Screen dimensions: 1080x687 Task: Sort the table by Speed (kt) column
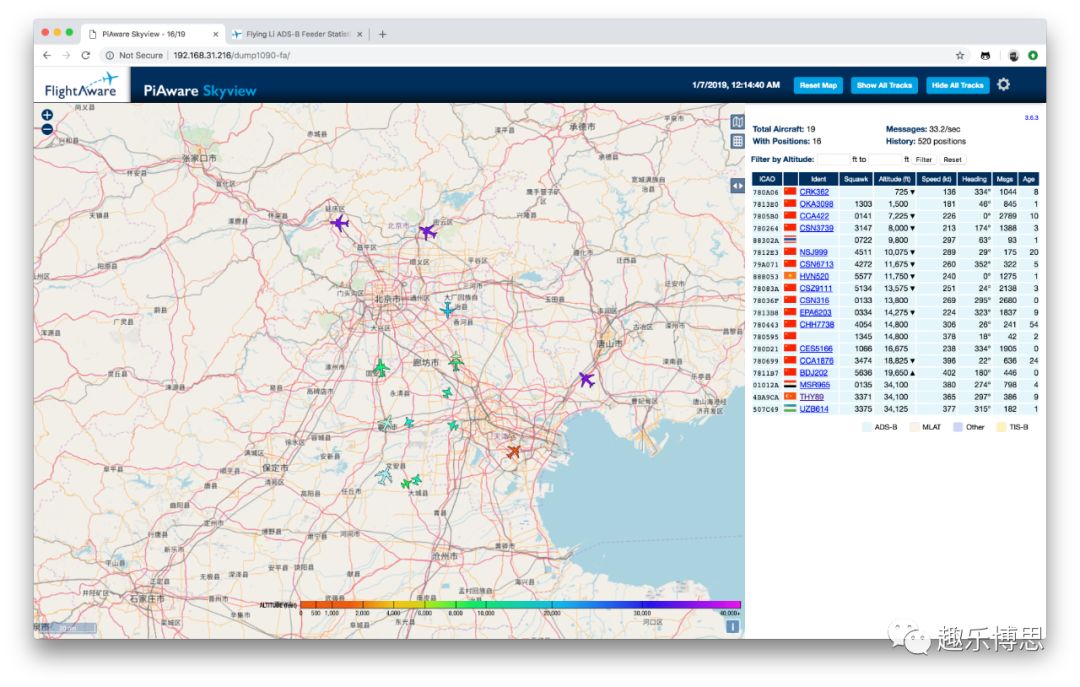(937, 179)
